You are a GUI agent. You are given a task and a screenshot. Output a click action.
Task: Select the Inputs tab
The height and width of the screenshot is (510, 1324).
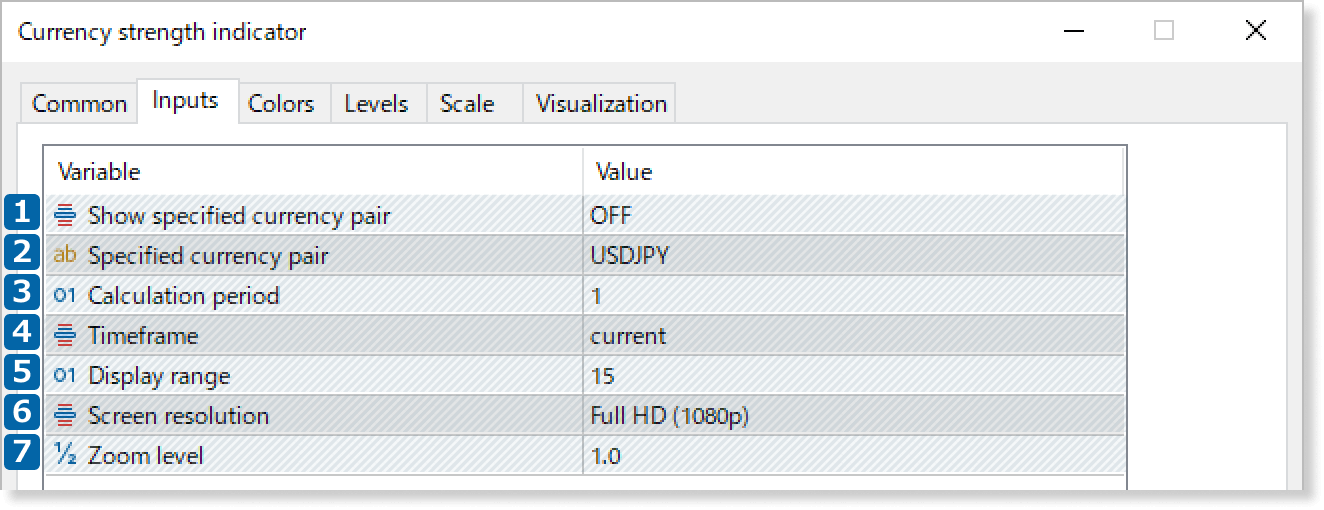[x=186, y=100]
